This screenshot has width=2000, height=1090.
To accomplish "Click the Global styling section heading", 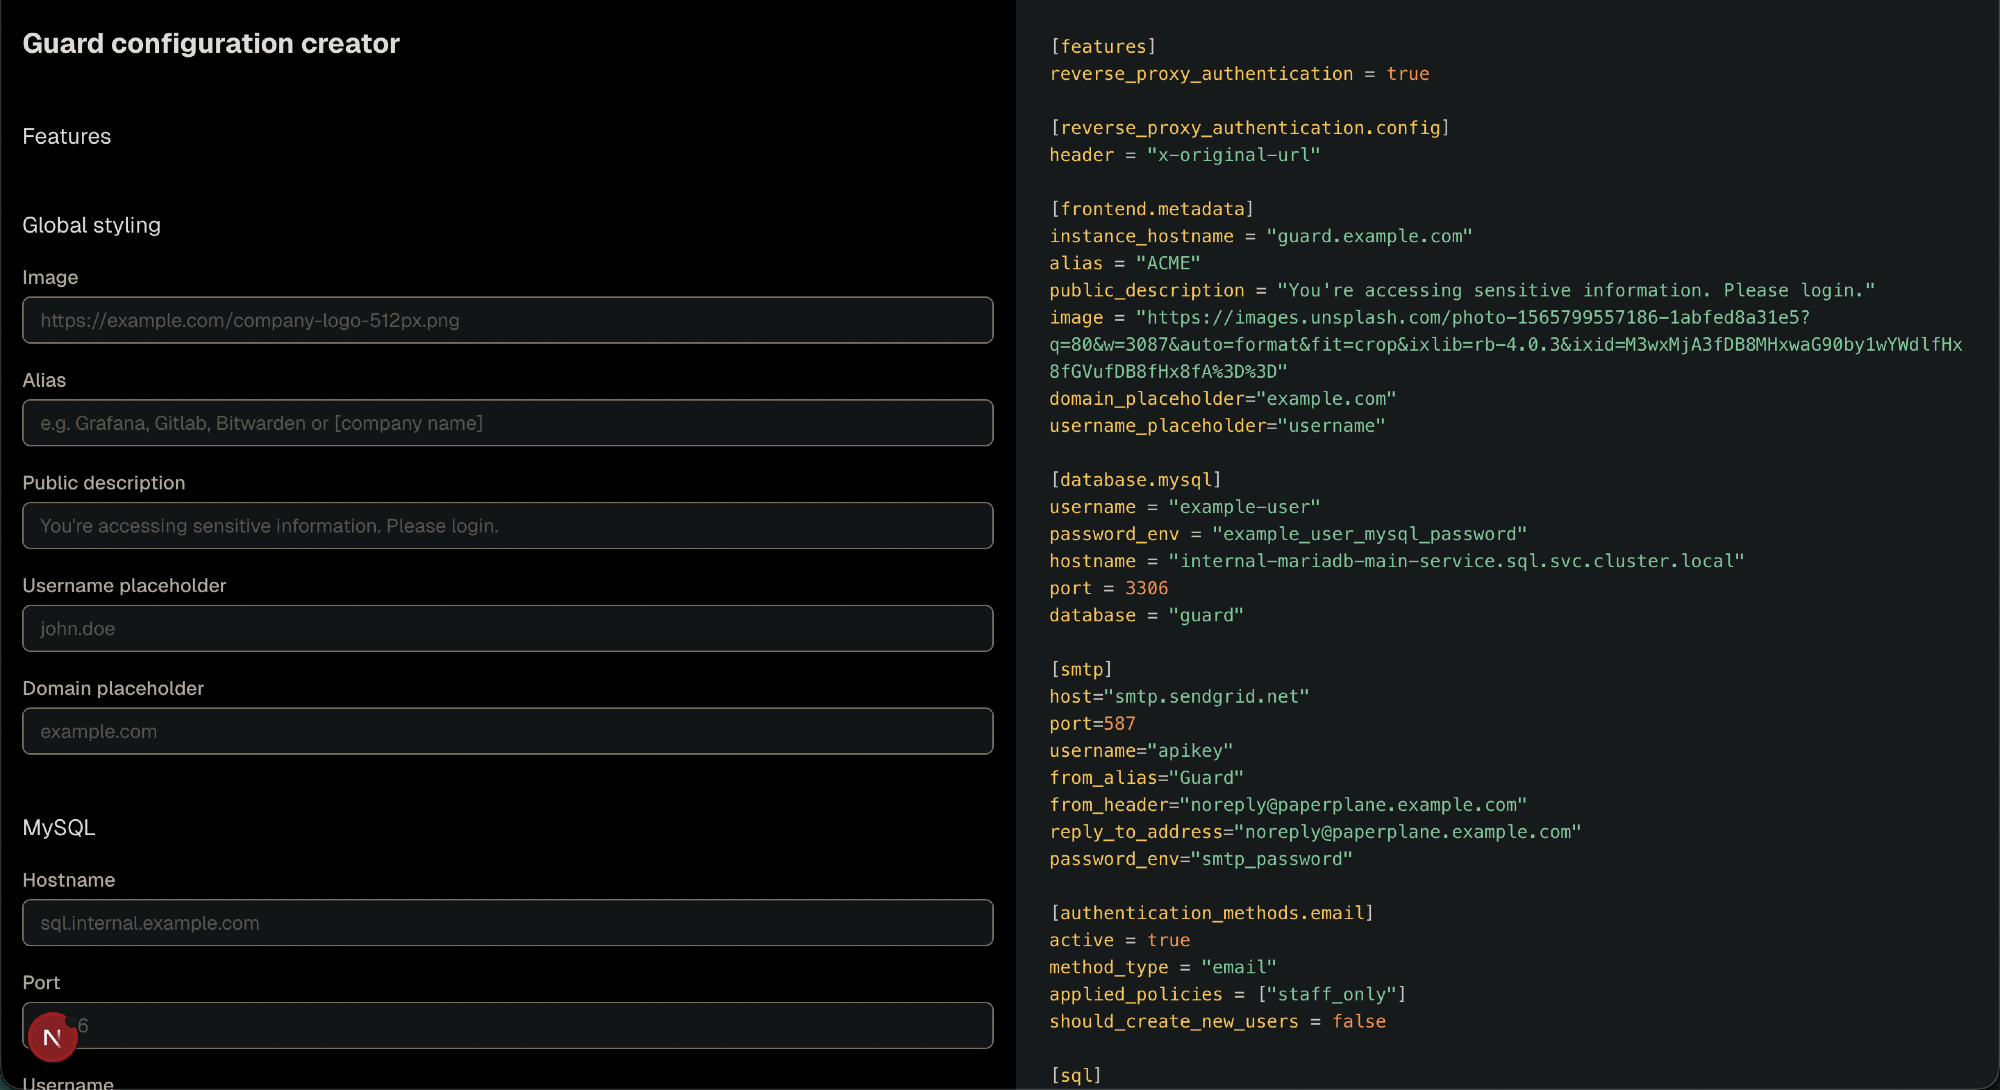I will coord(91,226).
